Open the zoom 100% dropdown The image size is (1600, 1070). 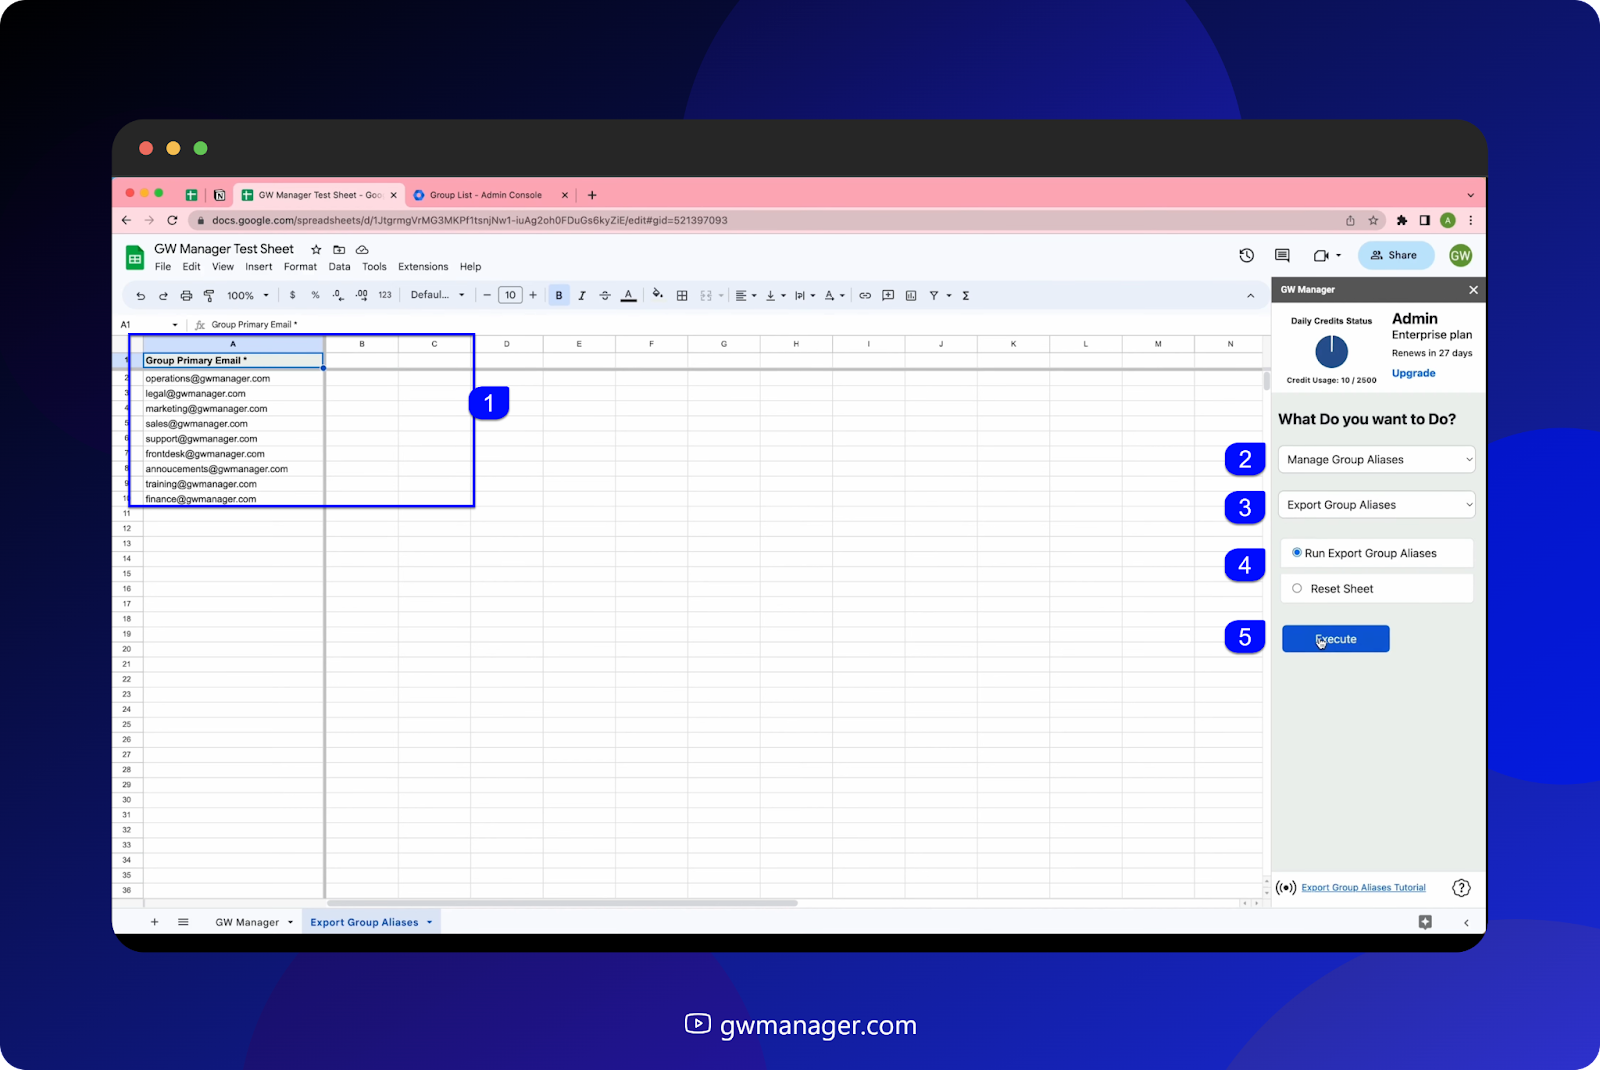click(248, 296)
